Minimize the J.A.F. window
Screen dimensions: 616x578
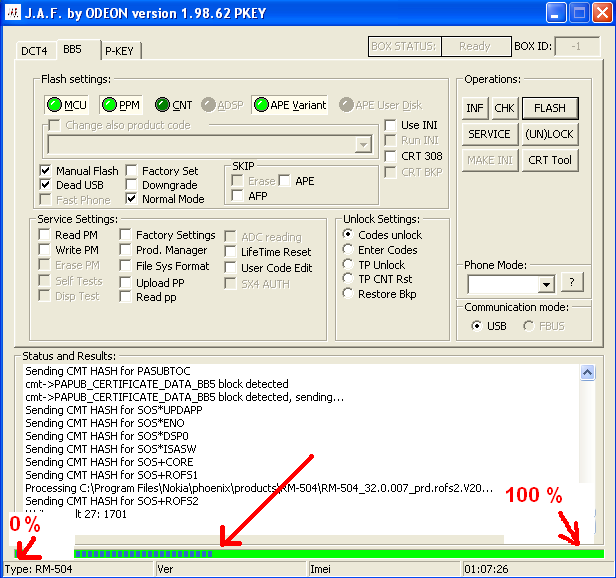coord(556,13)
